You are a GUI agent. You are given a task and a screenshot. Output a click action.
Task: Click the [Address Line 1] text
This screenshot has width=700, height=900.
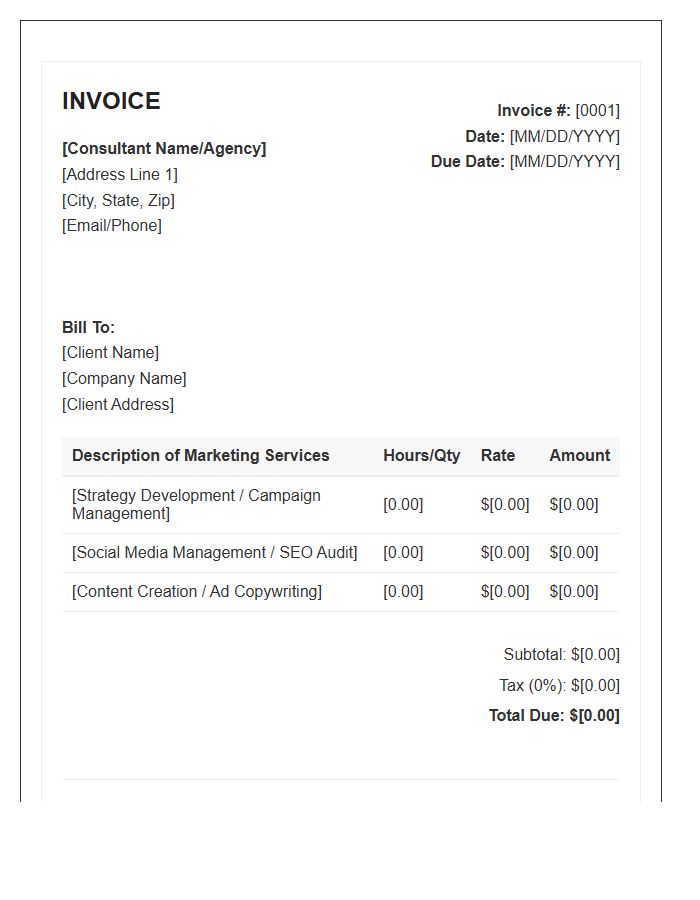coord(120,174)
